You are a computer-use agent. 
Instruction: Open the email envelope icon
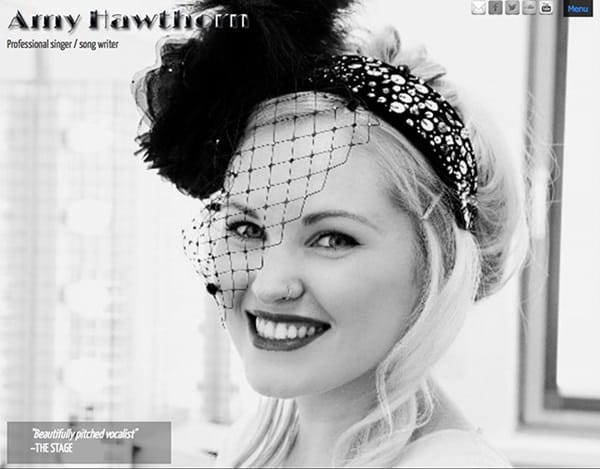click(478, 8)
